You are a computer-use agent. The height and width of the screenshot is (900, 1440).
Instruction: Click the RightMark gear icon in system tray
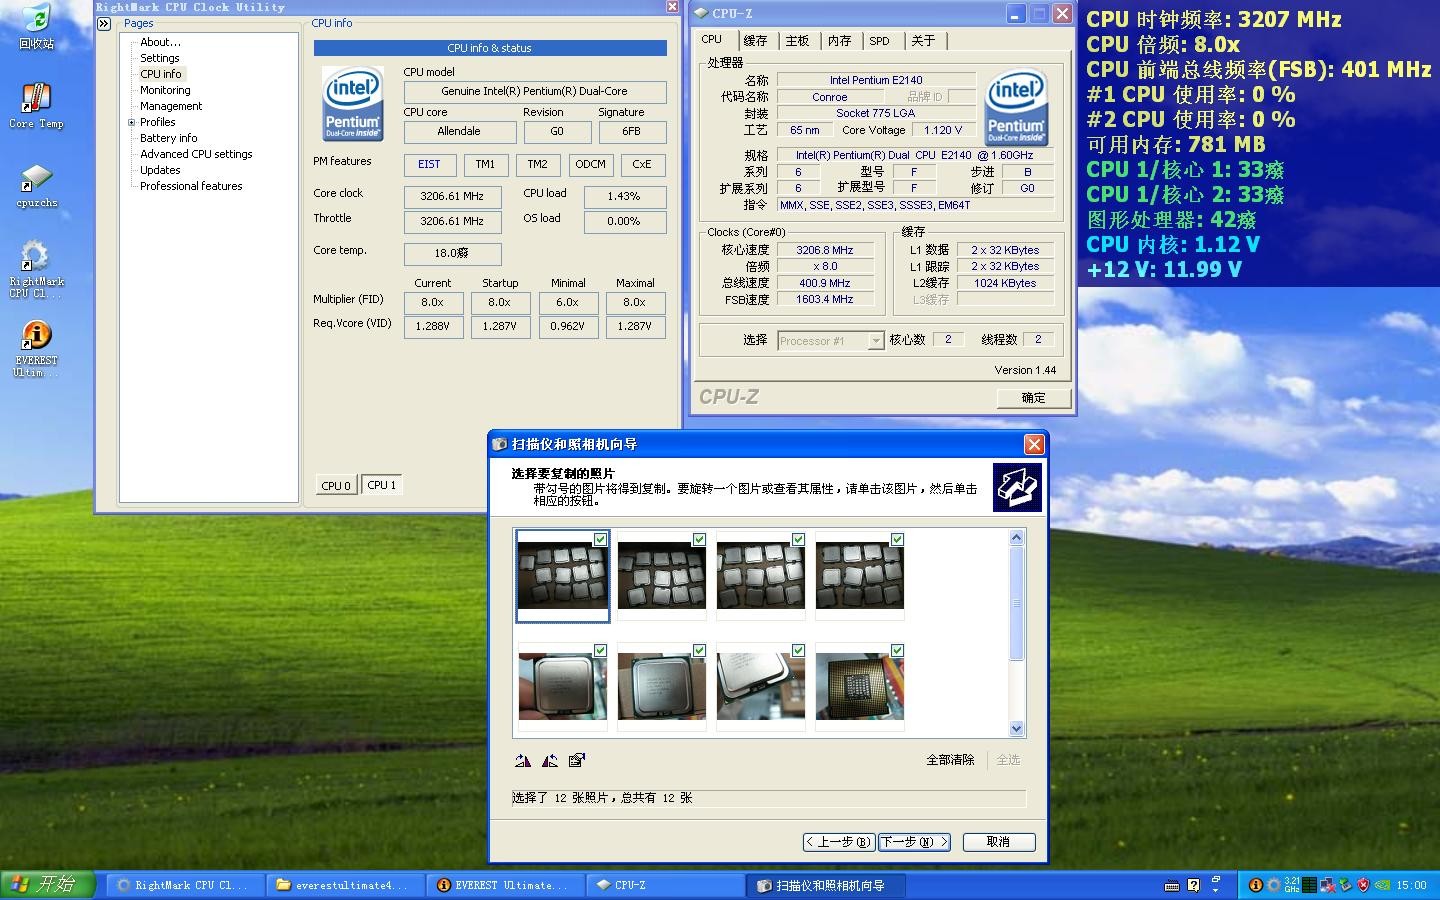click(1274, 885)
